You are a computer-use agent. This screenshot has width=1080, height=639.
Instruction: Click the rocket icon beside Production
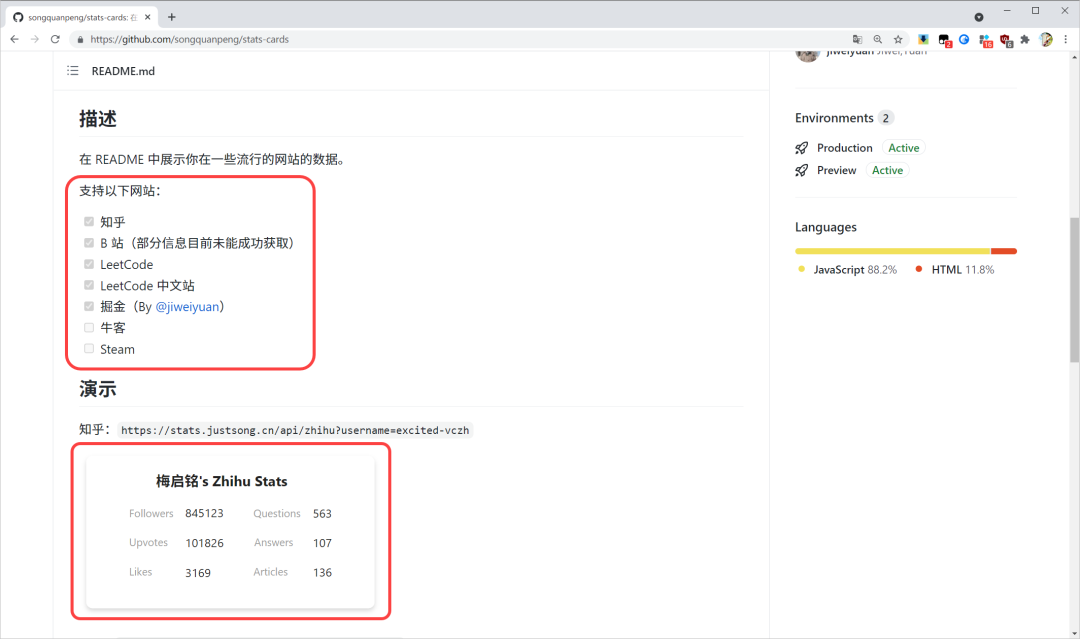[802, 148]
